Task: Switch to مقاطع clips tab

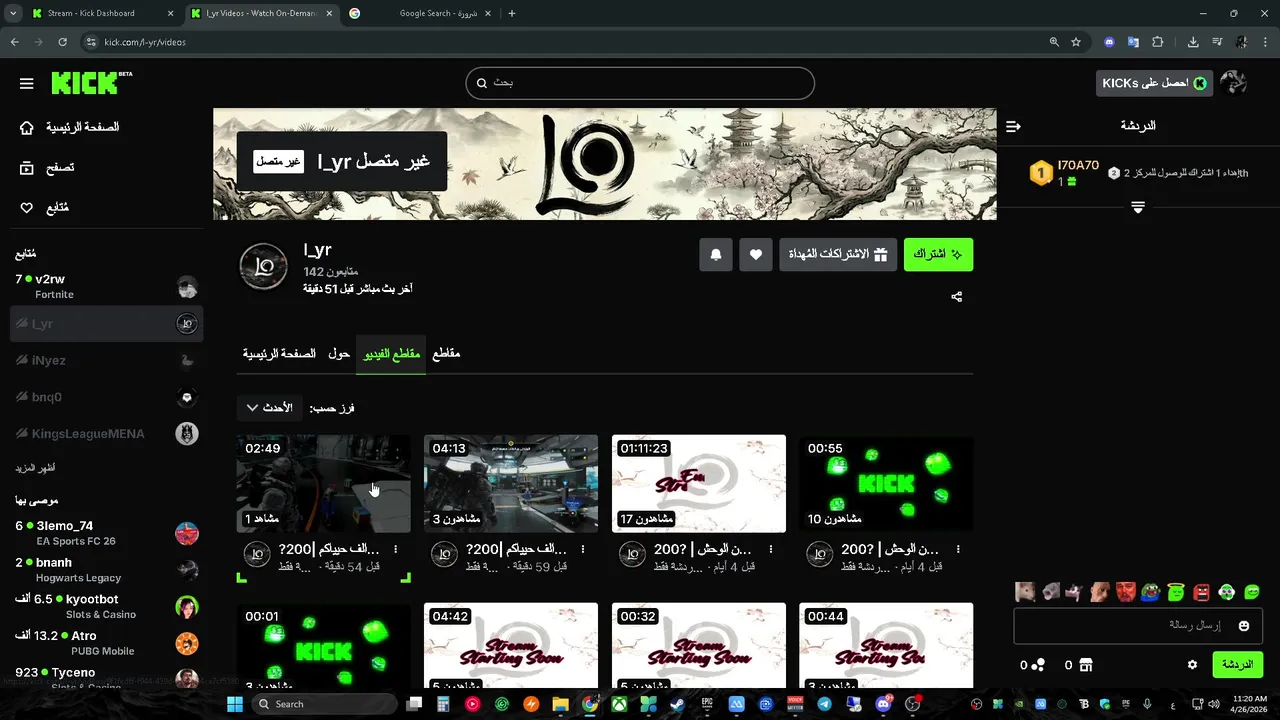Action: (446, 354)
